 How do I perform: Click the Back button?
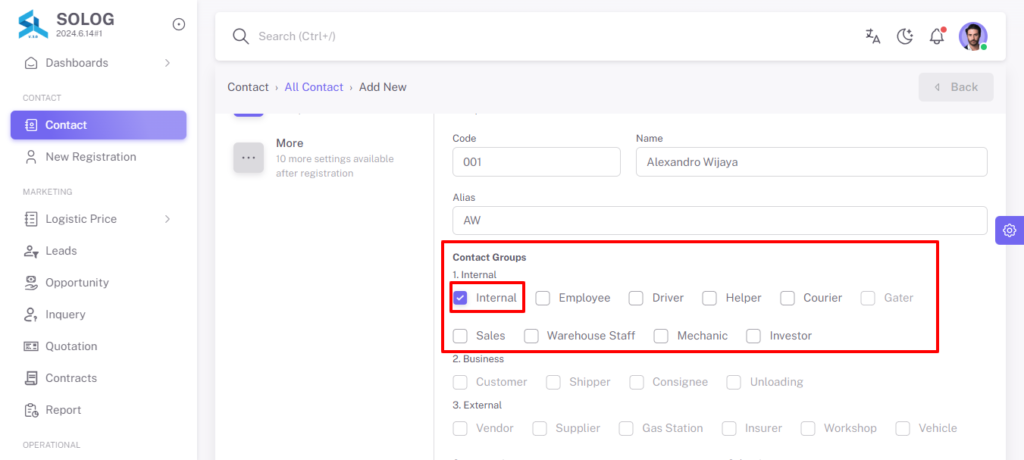point(956,87)
